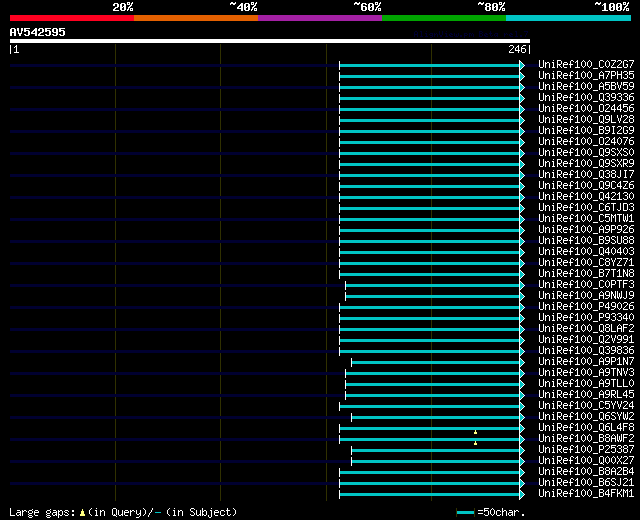Click the yellow query-gap icon in the legend
Screen dimensions: 640x520
pos(82,513)
